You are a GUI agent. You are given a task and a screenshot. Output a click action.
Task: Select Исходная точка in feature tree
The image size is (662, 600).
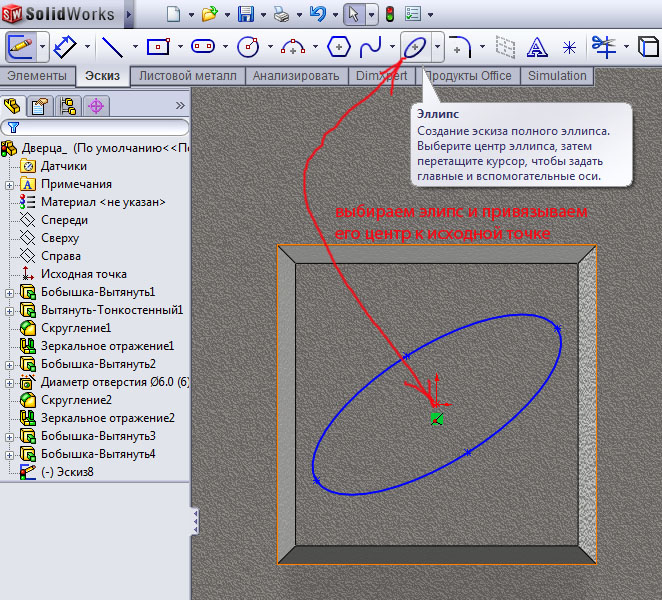(x=83, y=274)
